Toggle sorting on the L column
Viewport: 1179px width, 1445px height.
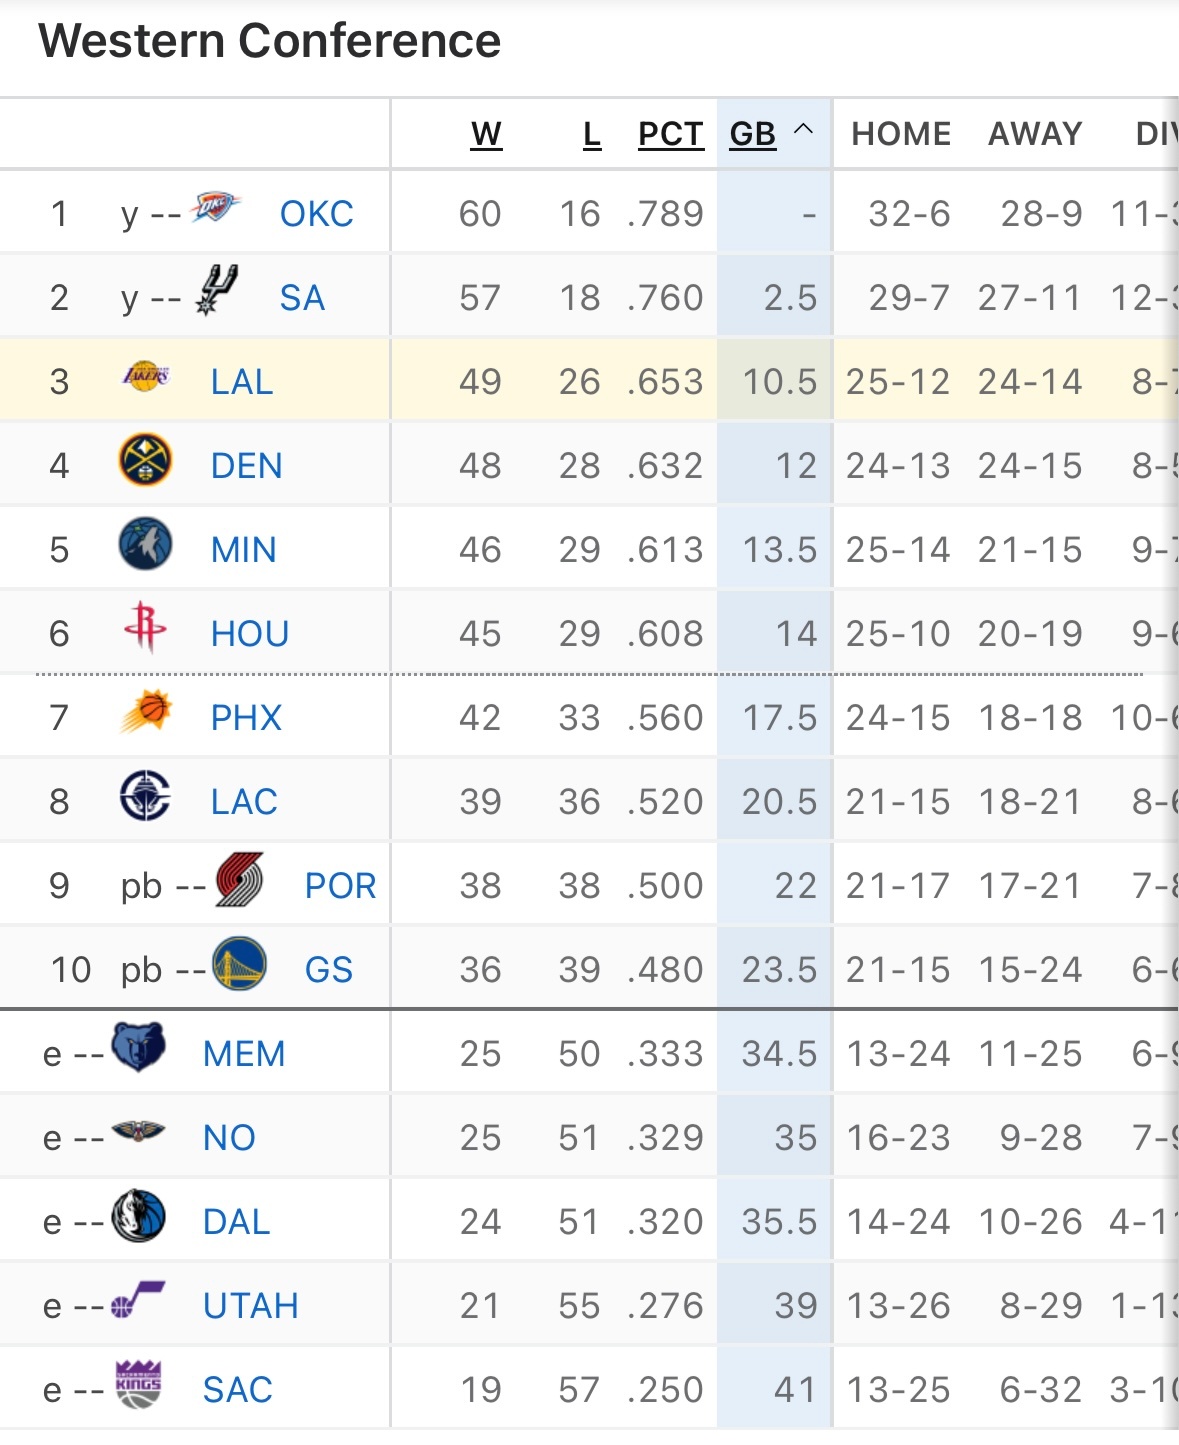pyautogui.click(x=591, y=133)
